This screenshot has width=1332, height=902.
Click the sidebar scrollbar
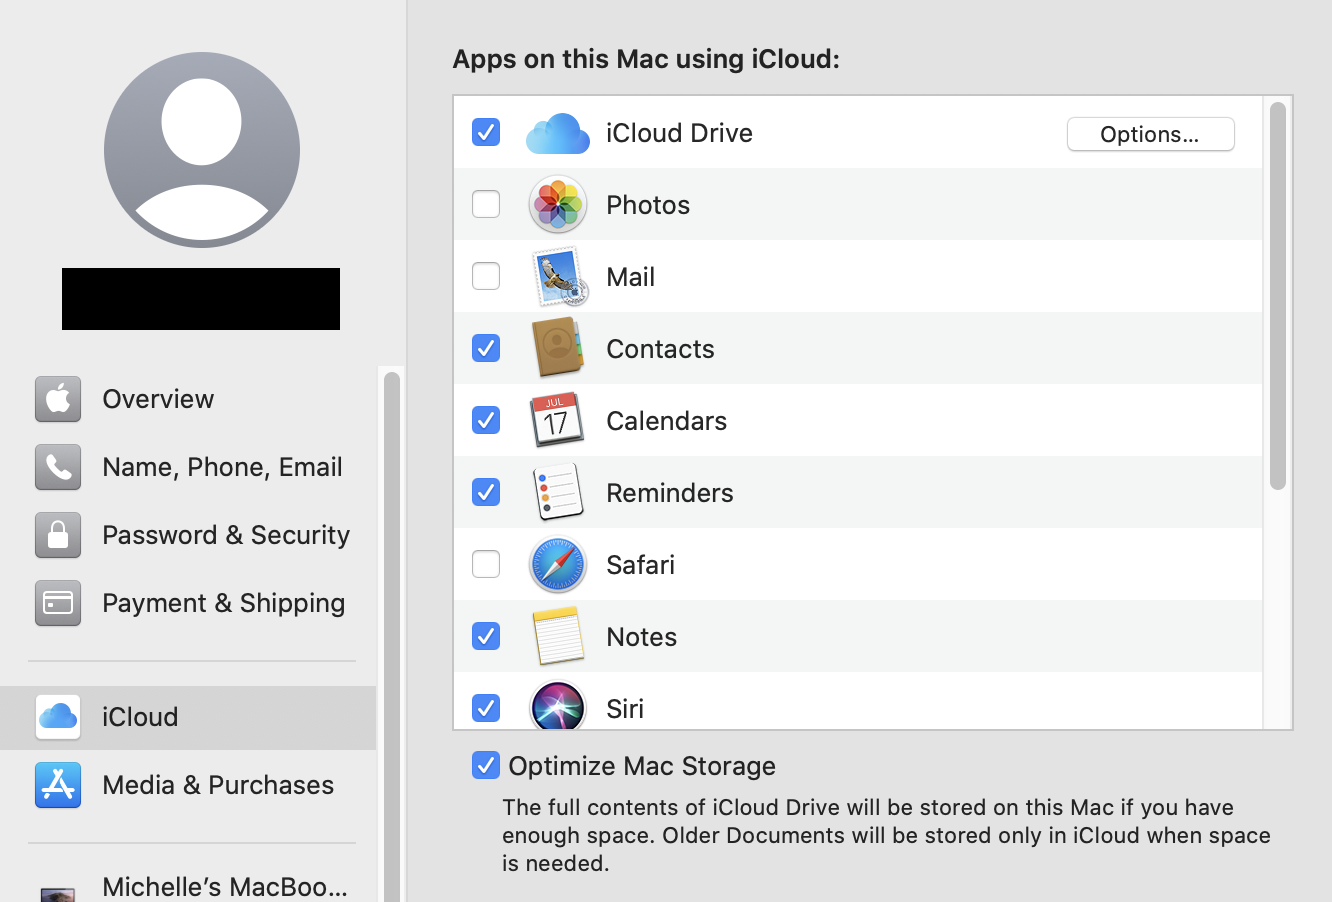click(392, 636)
